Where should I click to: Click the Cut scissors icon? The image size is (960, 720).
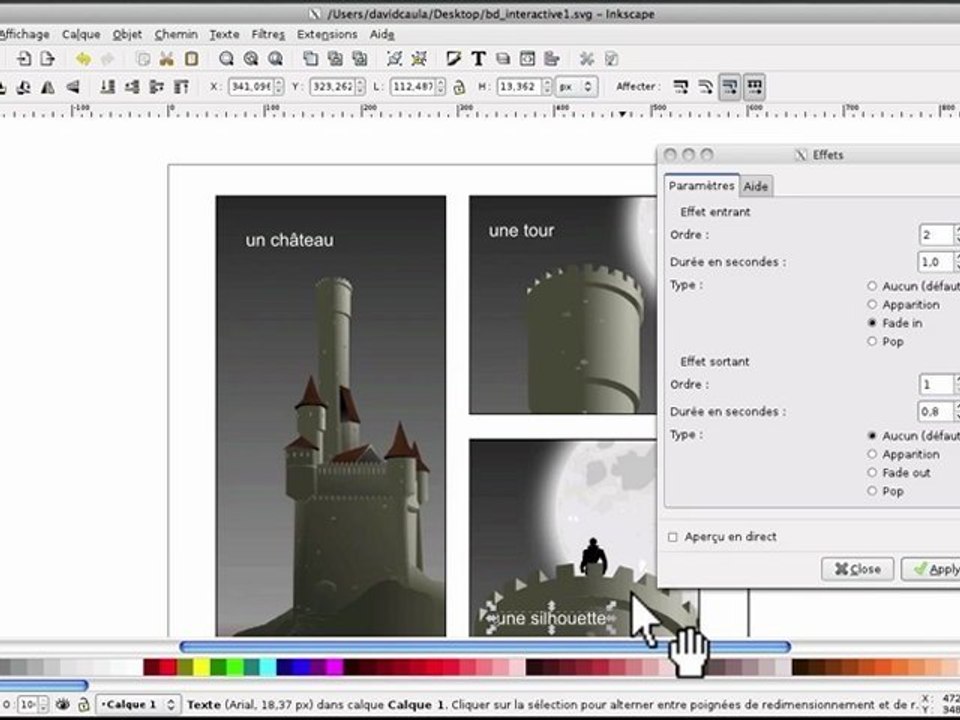[166, 59]
